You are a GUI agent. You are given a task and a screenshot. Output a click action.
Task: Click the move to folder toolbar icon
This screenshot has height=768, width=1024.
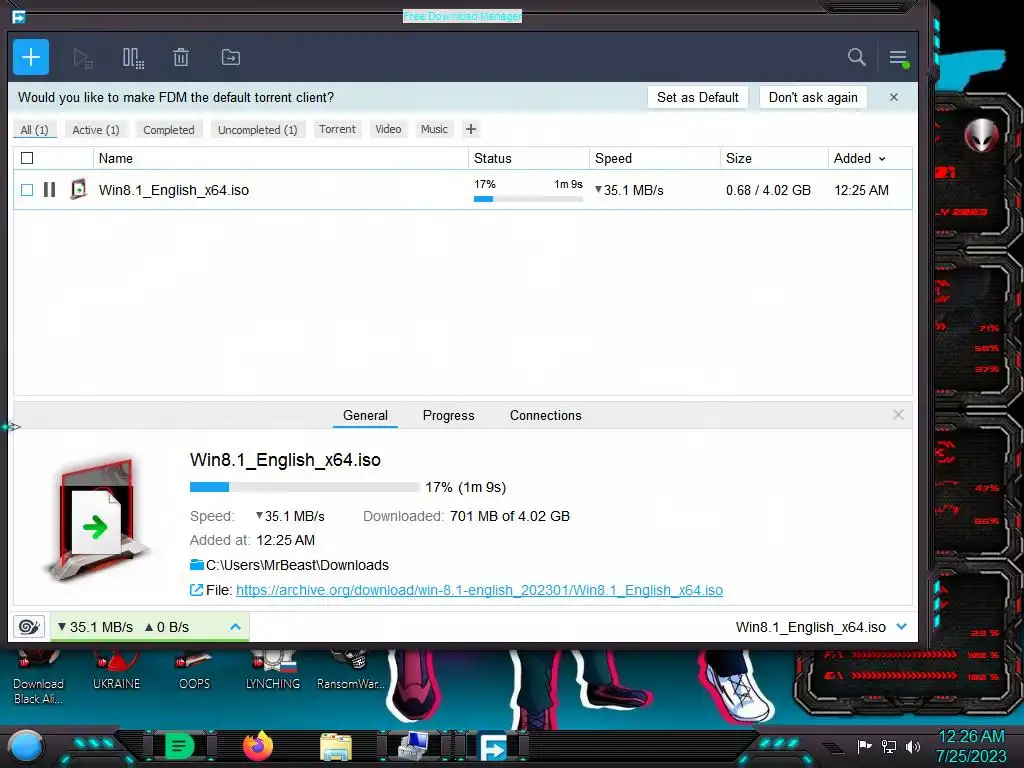pyautogui.click(x=231, y=57)
